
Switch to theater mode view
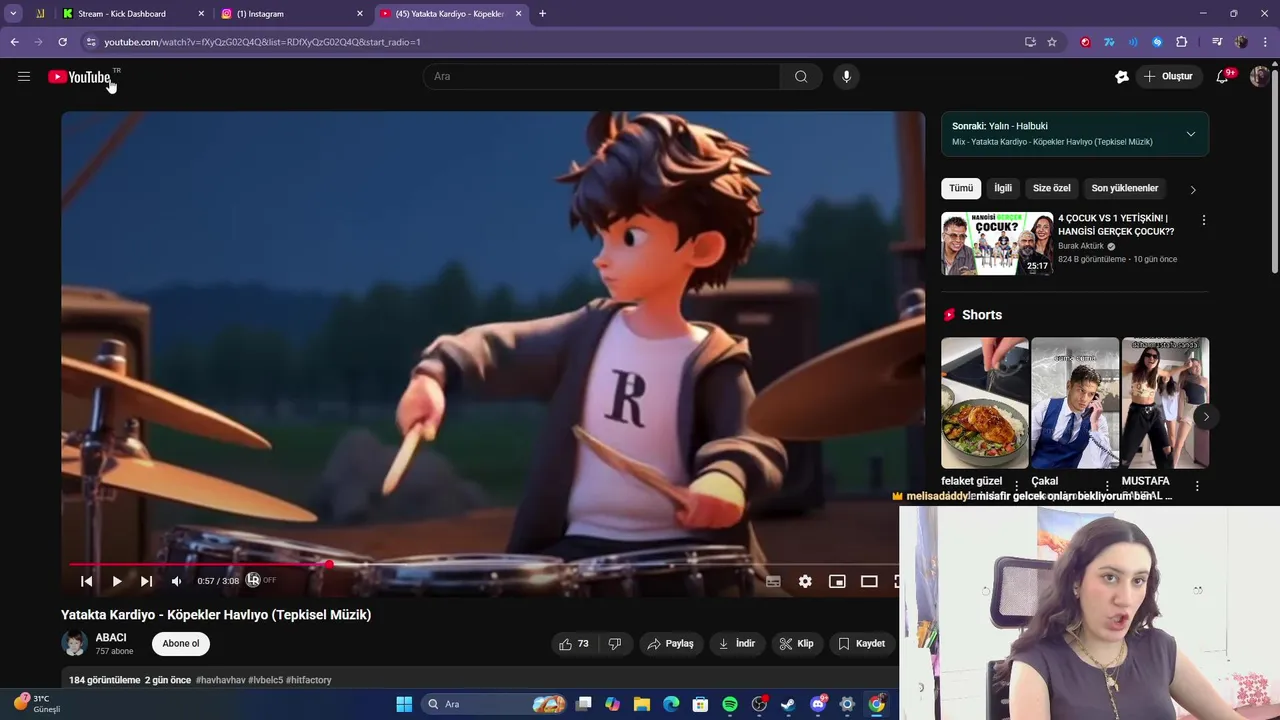click(x=869, y=581)
